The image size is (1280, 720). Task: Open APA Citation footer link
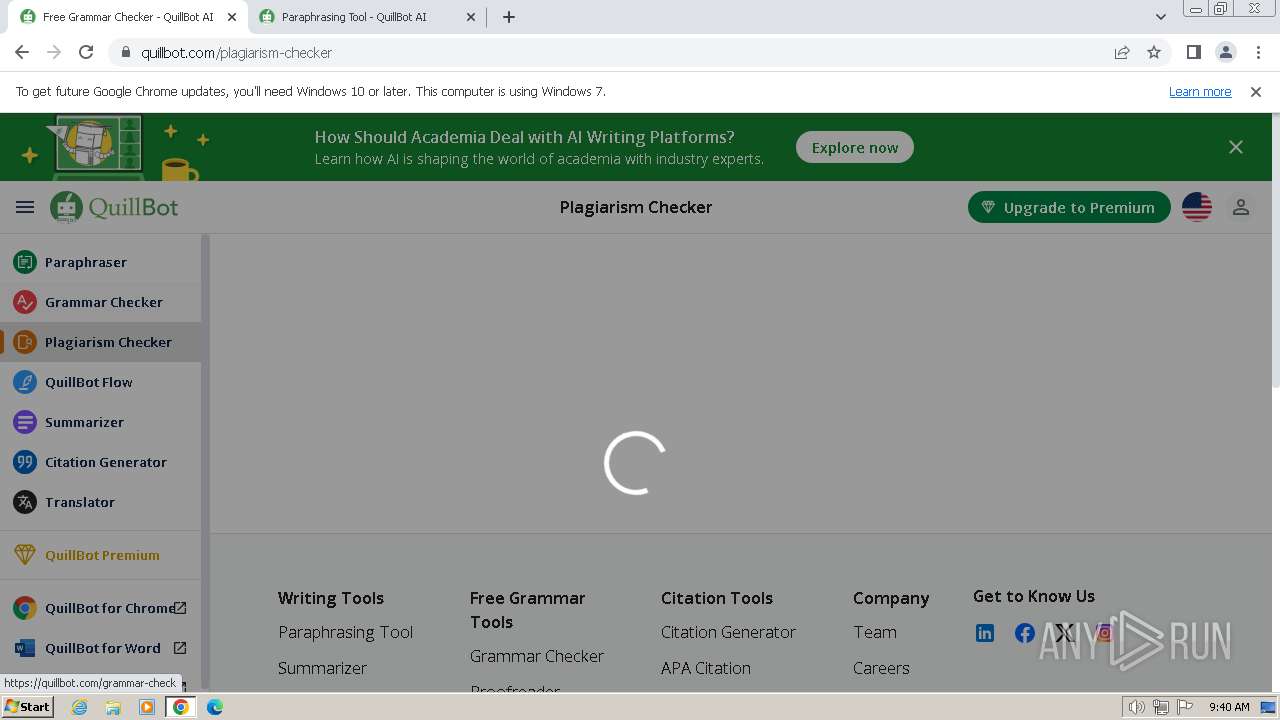click(x=706, y=668)
